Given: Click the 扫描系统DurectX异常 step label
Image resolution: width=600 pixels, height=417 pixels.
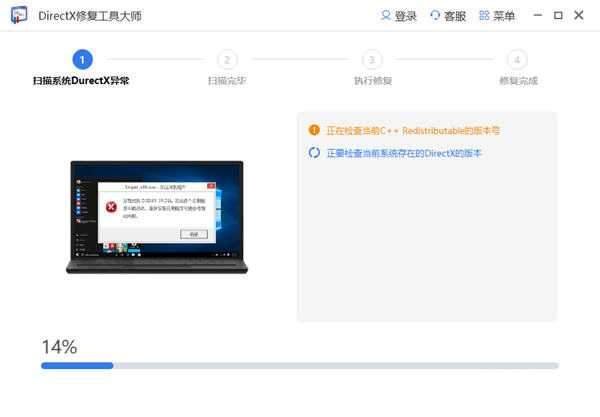Looking at the screenshot, I should (x=81, y=81).
